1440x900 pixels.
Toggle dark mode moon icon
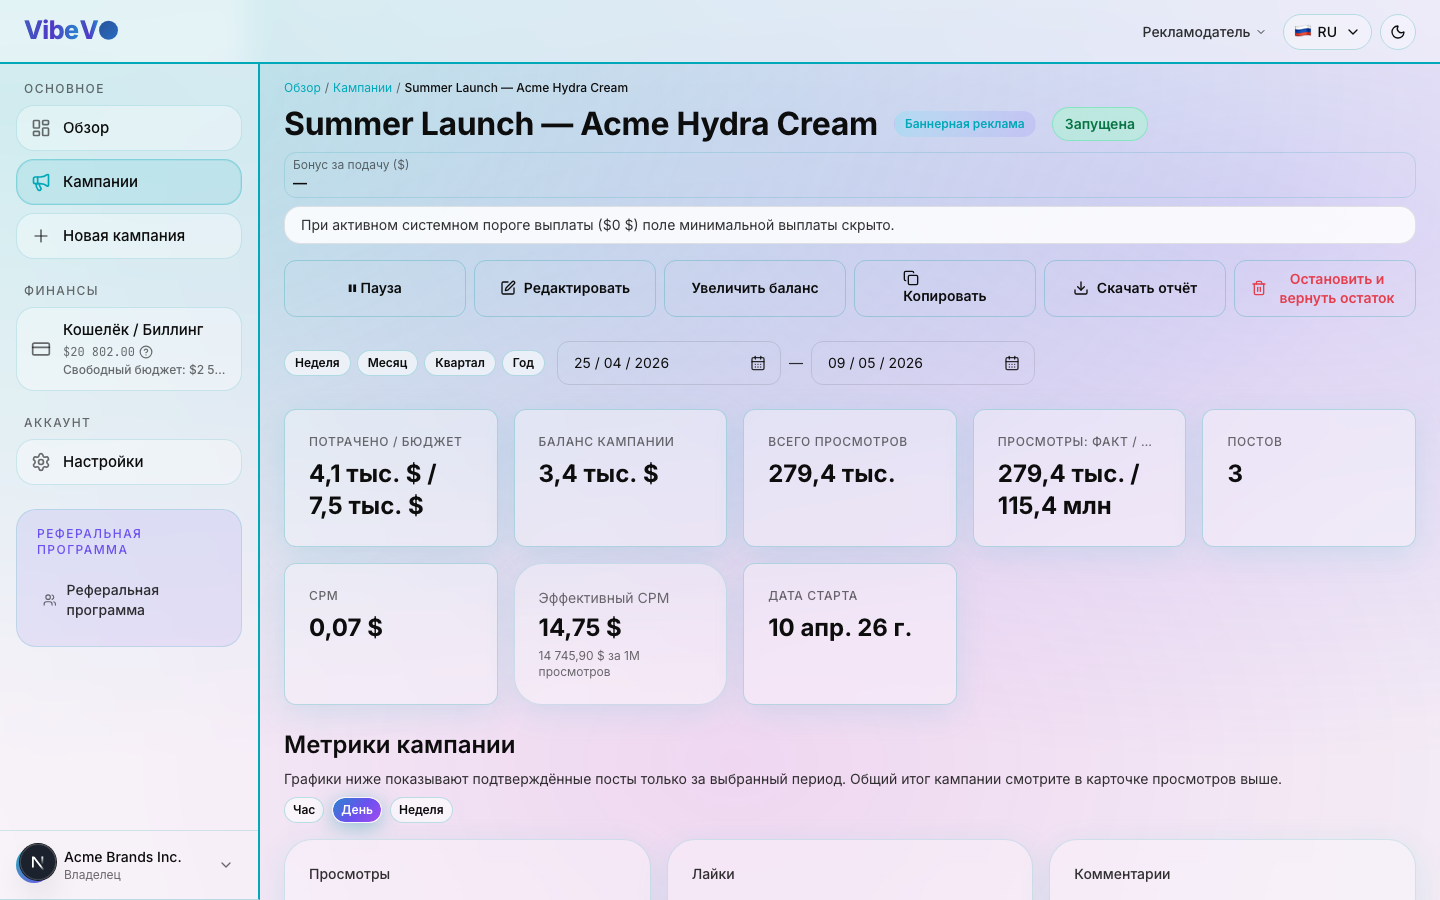(1398, 32)
